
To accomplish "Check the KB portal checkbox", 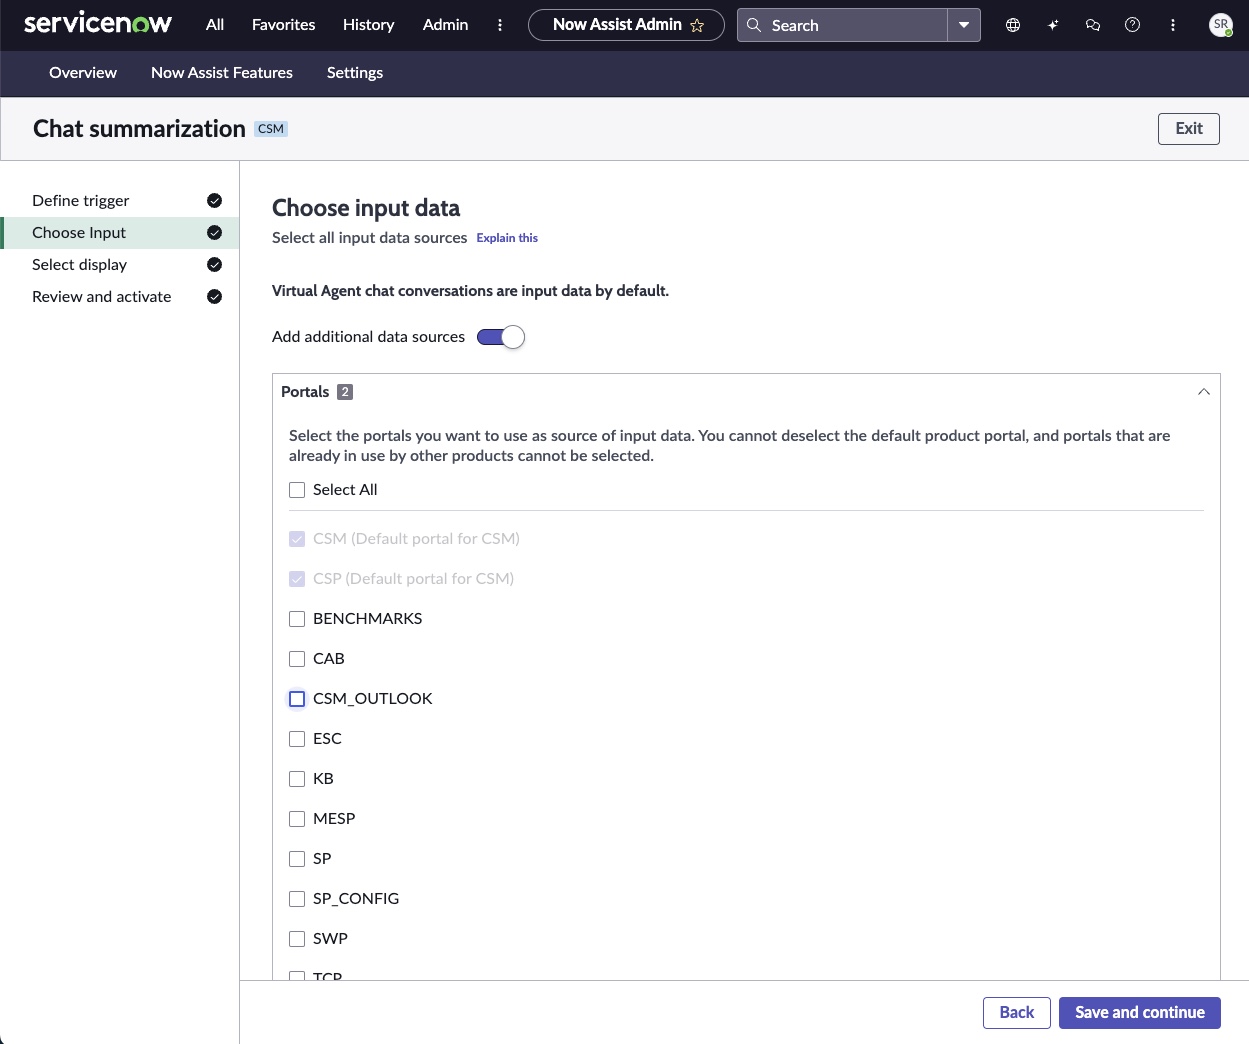I will click(x=297, y=779).
